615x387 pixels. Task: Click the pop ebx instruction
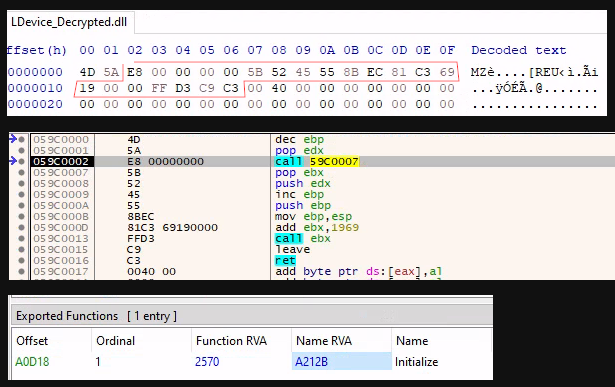[299, 172]
